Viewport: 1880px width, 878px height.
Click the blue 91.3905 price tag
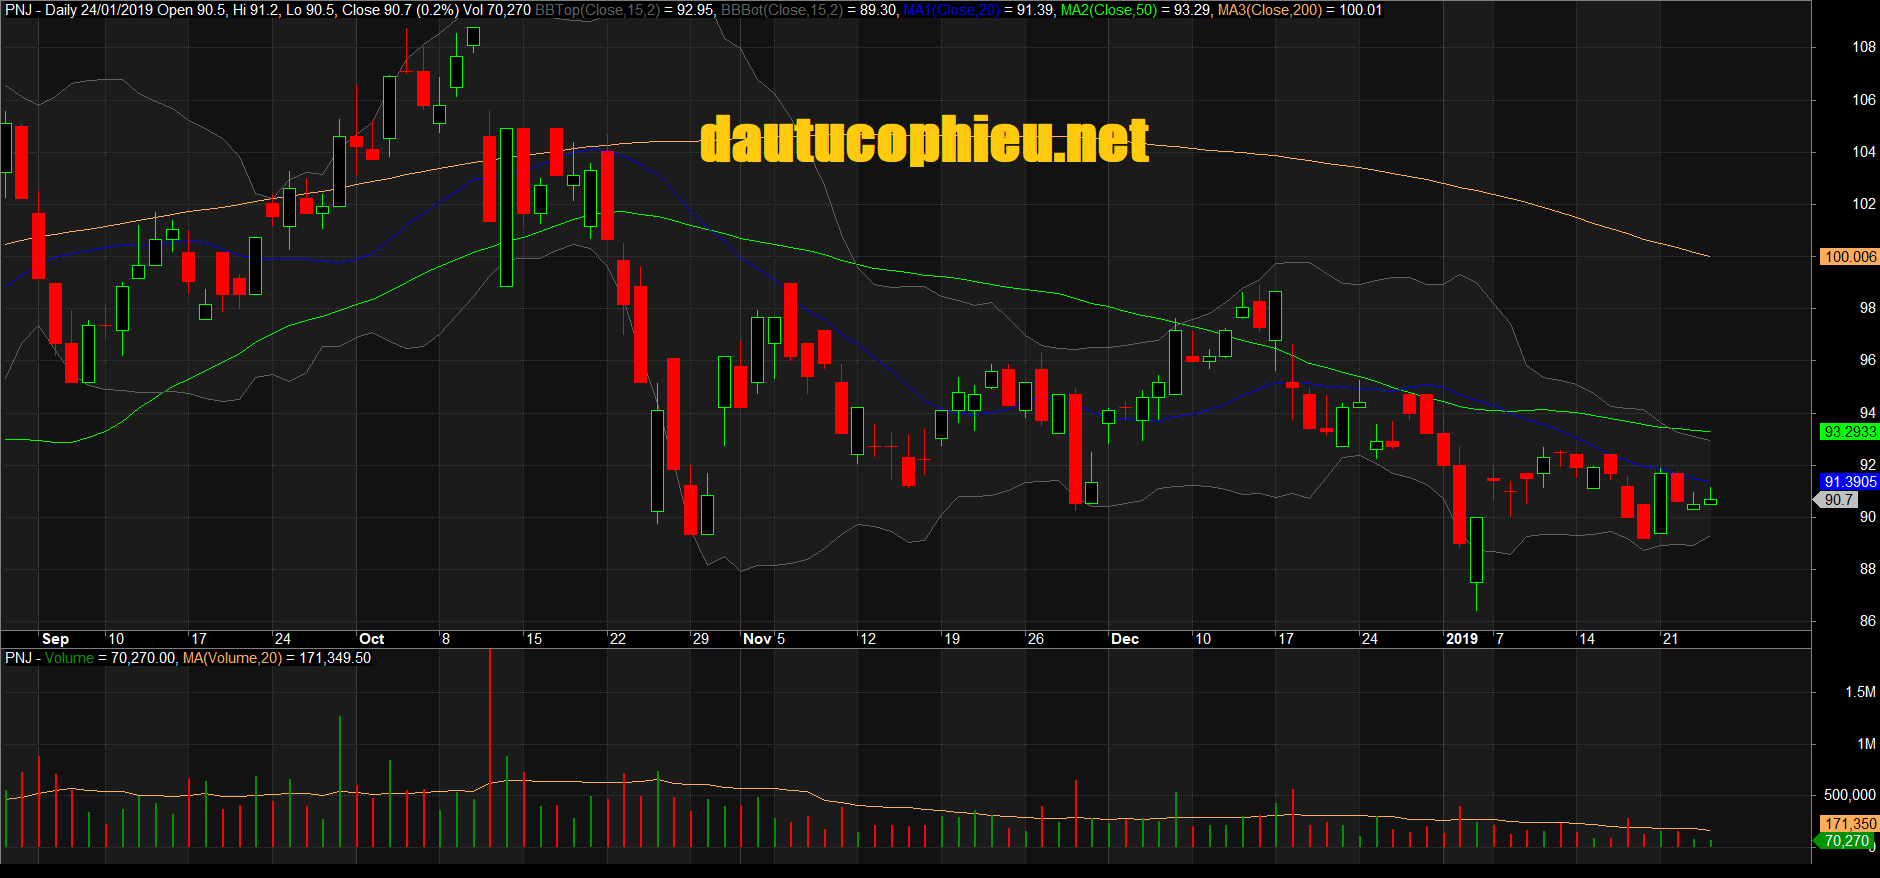1849,482
